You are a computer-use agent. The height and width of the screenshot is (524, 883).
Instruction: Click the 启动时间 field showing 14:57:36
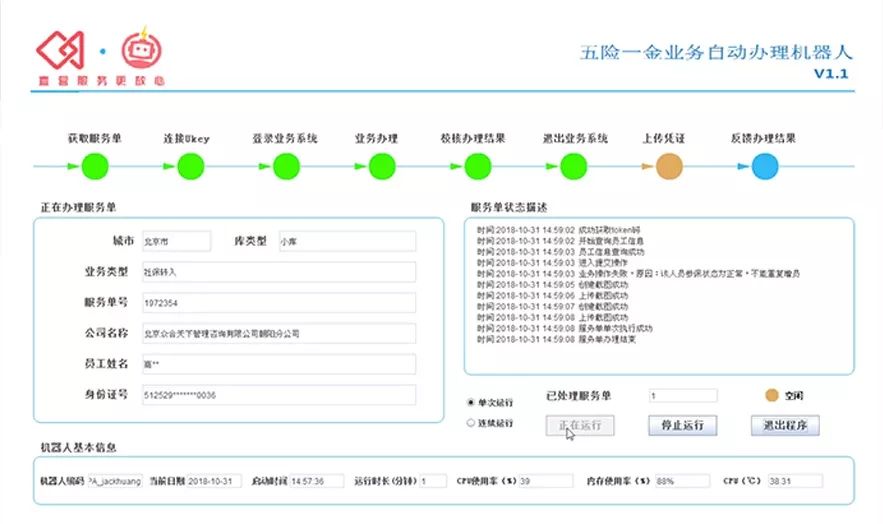click(x=316, y=481)
